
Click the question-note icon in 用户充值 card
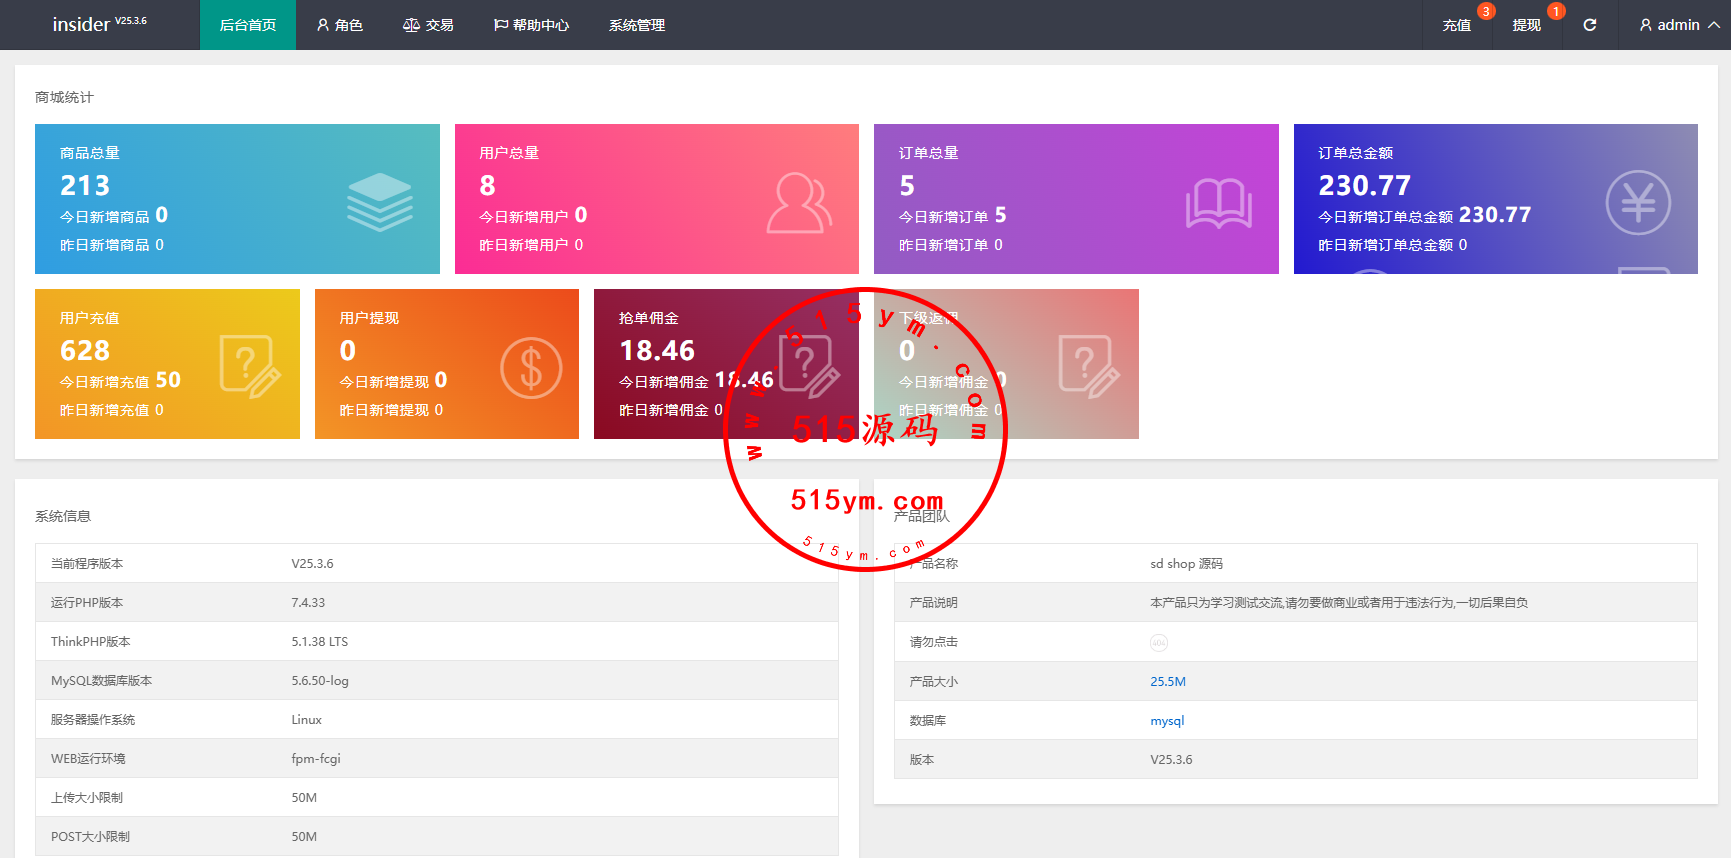click(250, 367)
